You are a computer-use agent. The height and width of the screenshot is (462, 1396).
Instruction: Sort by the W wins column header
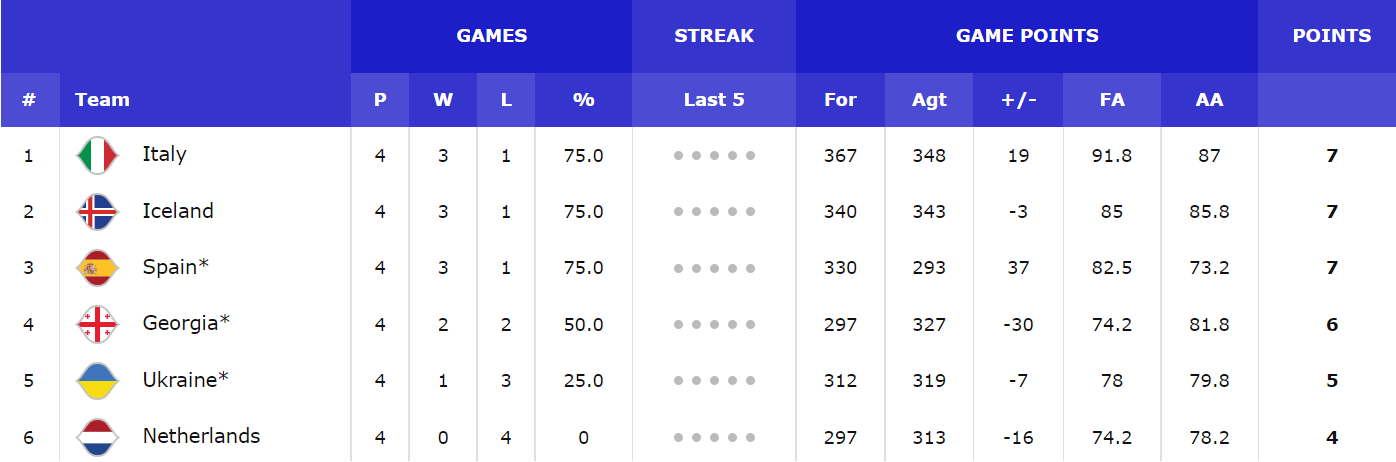pyautogui.click(x=443, y=100)
